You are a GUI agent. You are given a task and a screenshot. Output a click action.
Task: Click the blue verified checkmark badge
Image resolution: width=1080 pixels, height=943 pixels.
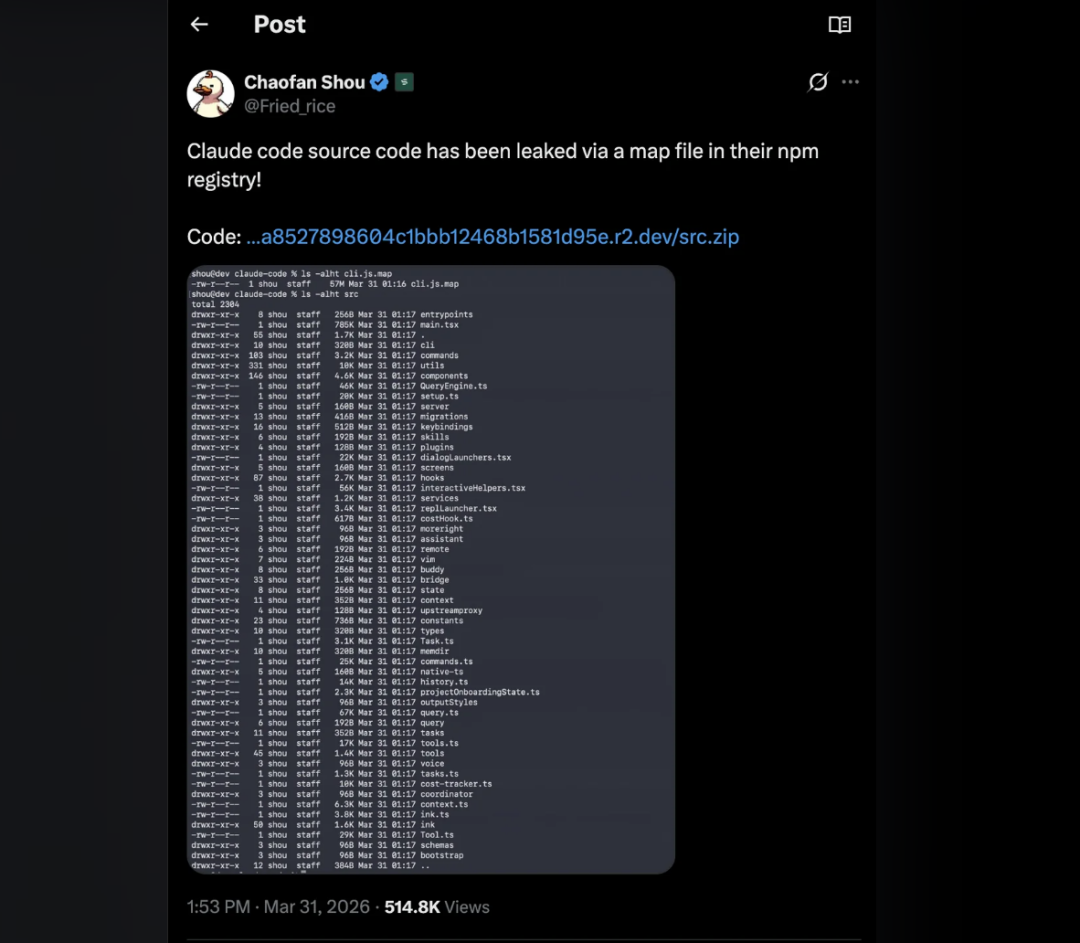click(x=379, y=82)
